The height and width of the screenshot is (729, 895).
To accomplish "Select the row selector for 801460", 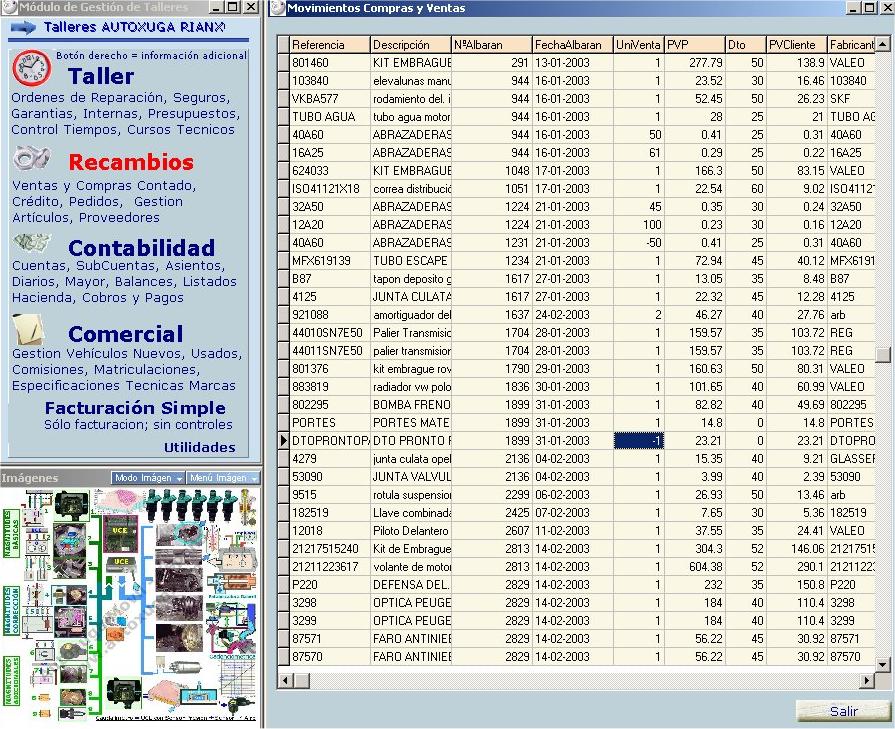I will coord(284,63).
